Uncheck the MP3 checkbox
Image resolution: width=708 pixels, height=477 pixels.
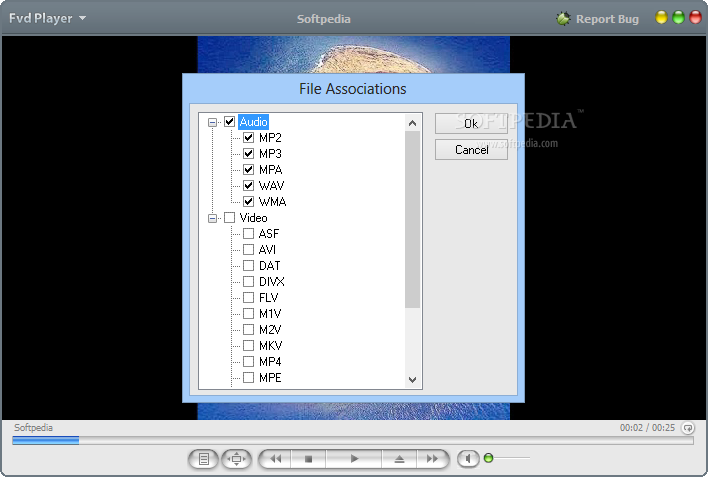click(248, 154)
